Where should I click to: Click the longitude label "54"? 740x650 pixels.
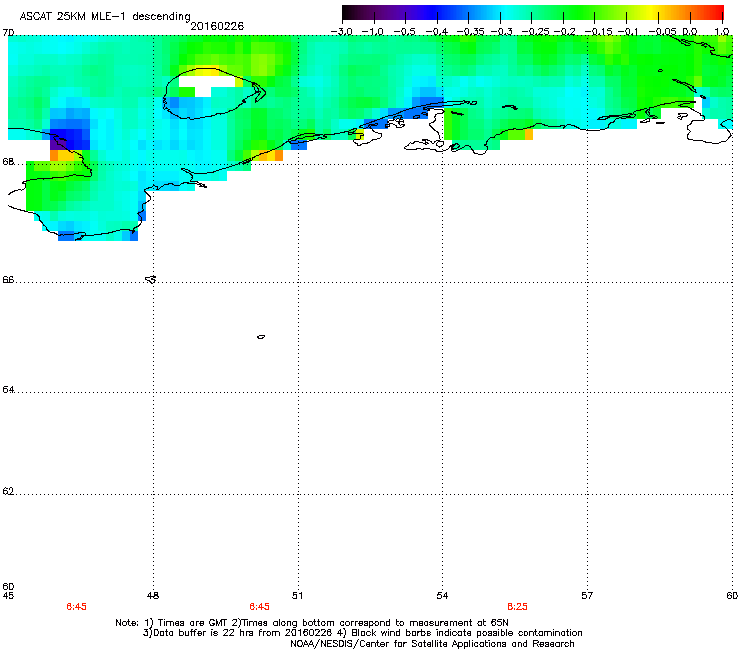coord(442,596)
